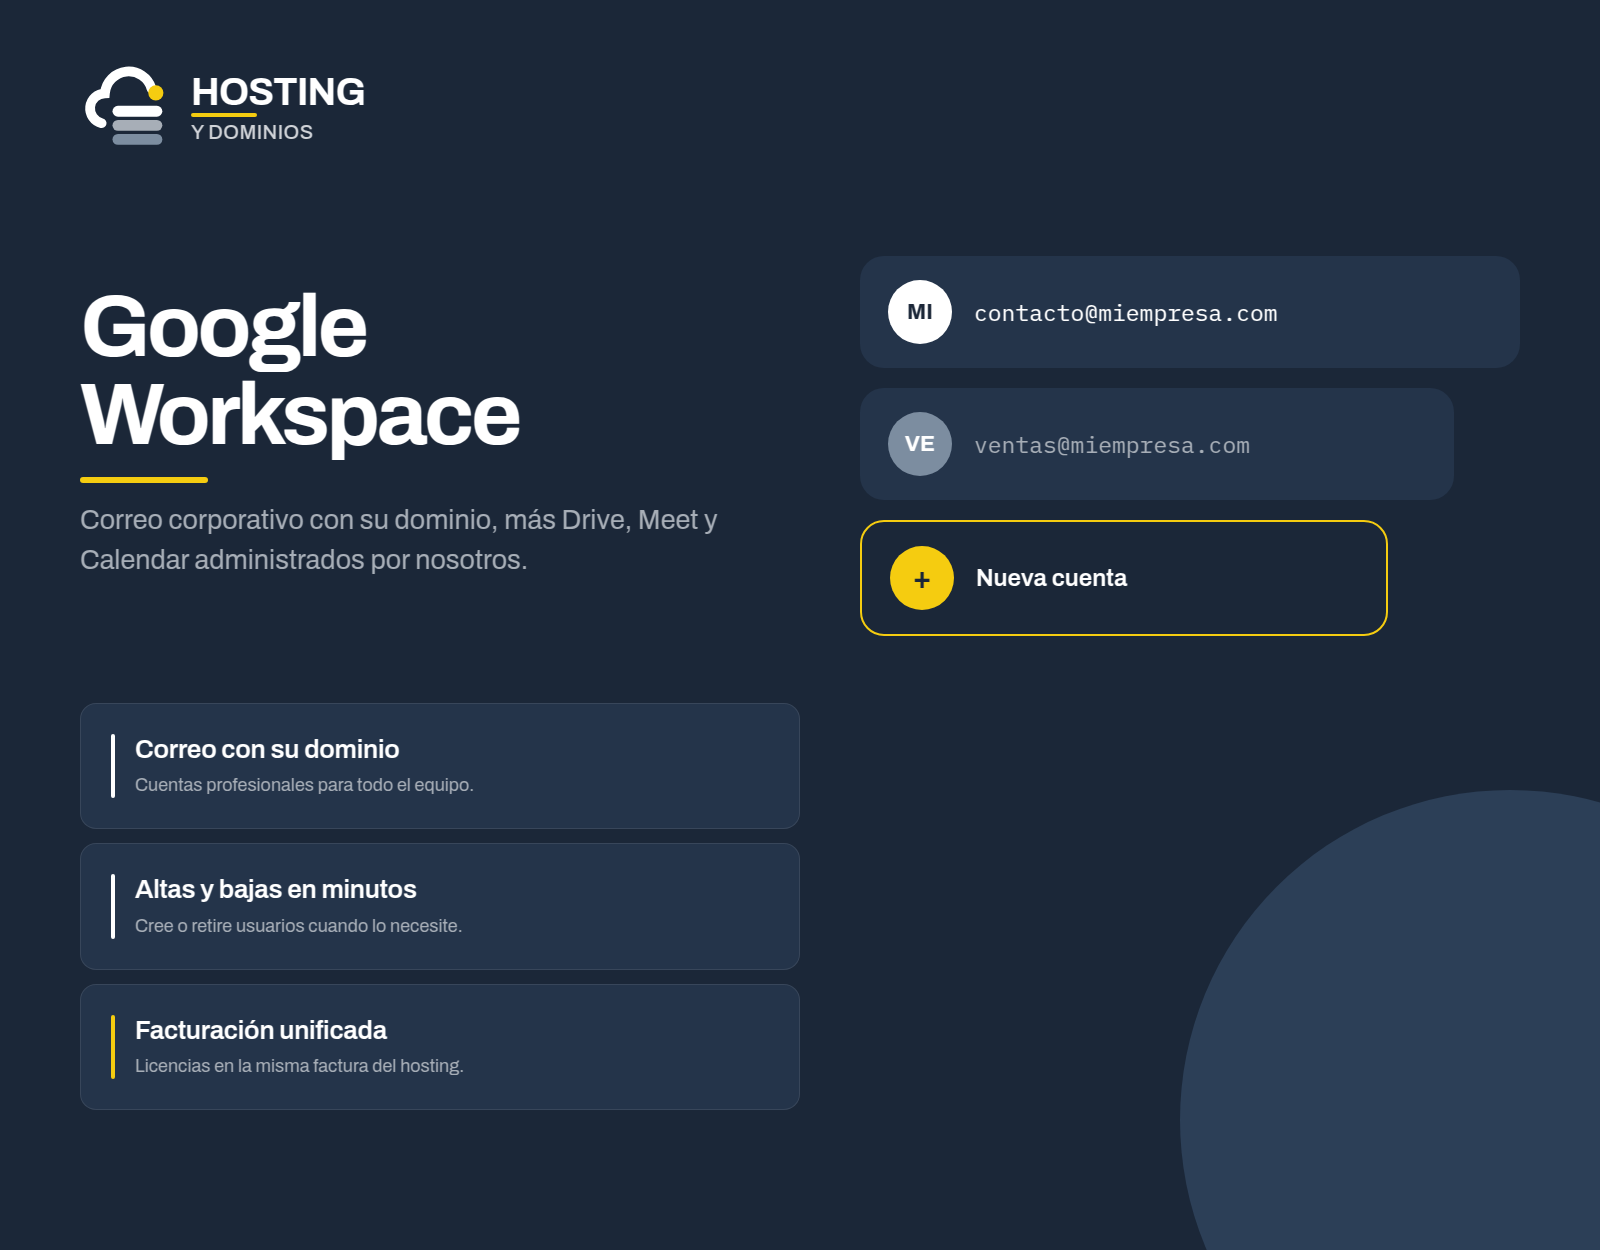Click the VE avatar circle

(920, 444)
